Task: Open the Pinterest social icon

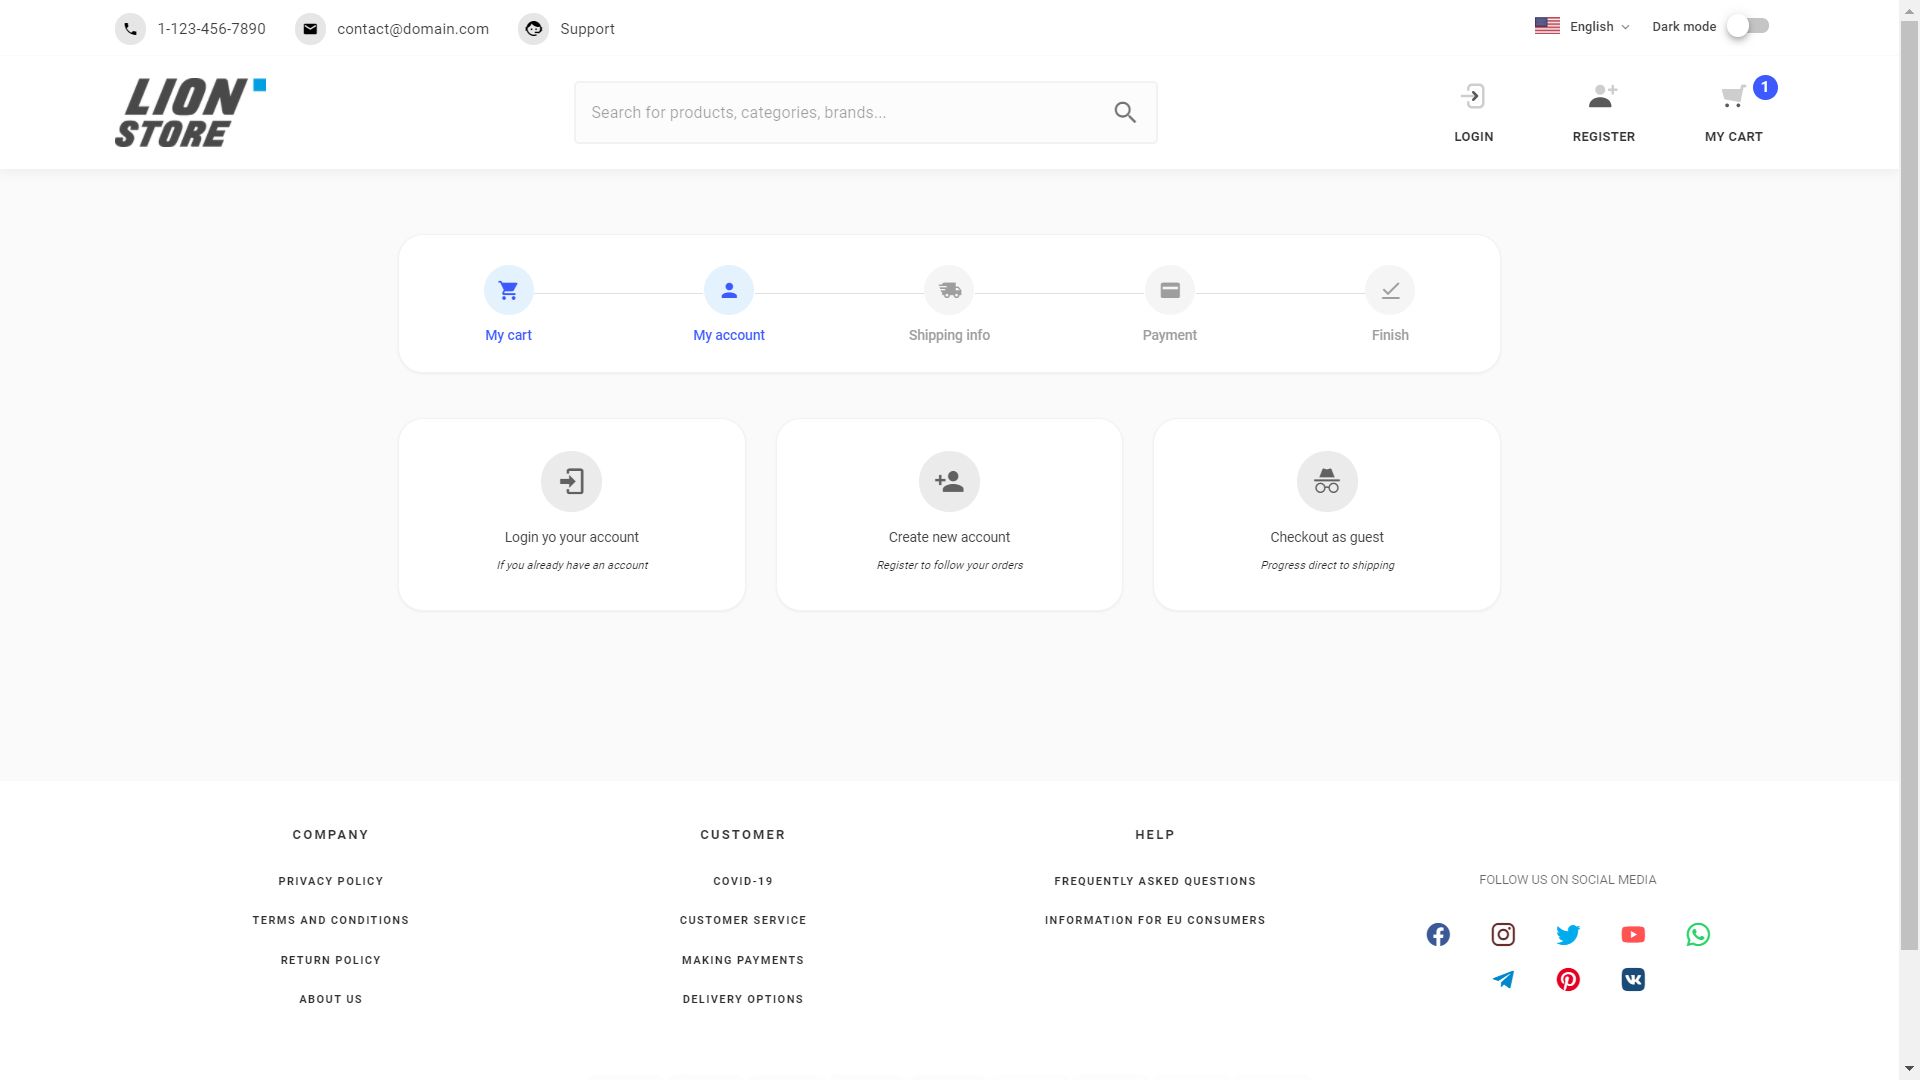Action: tap(1568, 980)
